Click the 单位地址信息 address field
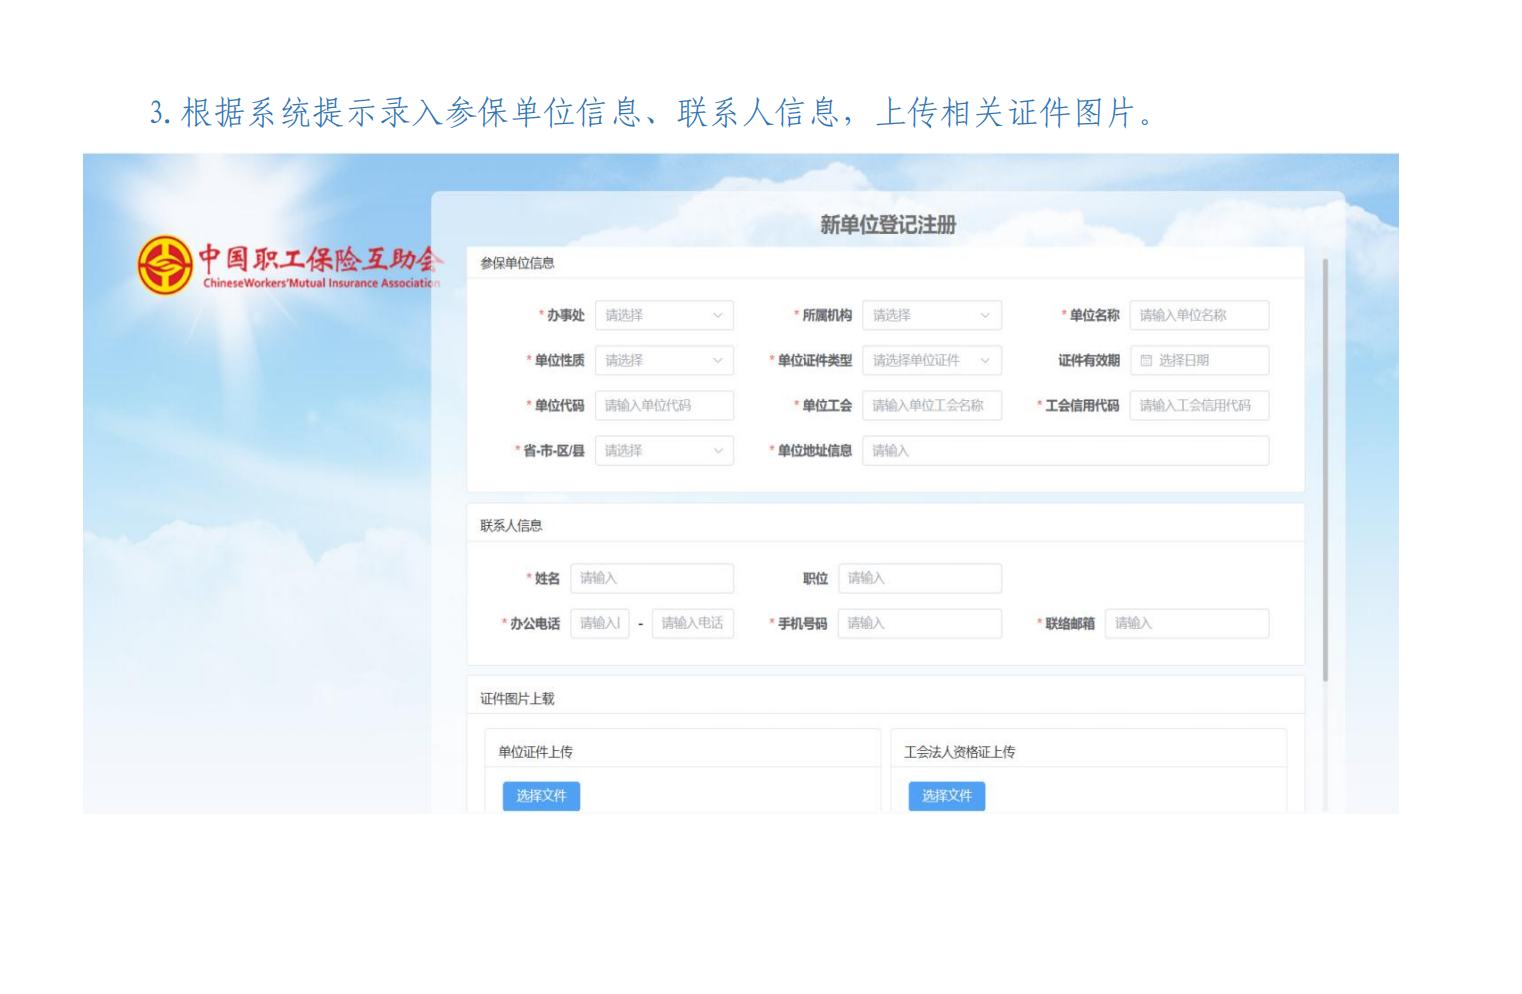The width and height of the screenshot is (1522, 994). pyautogui.click(x=1065, y=451)
